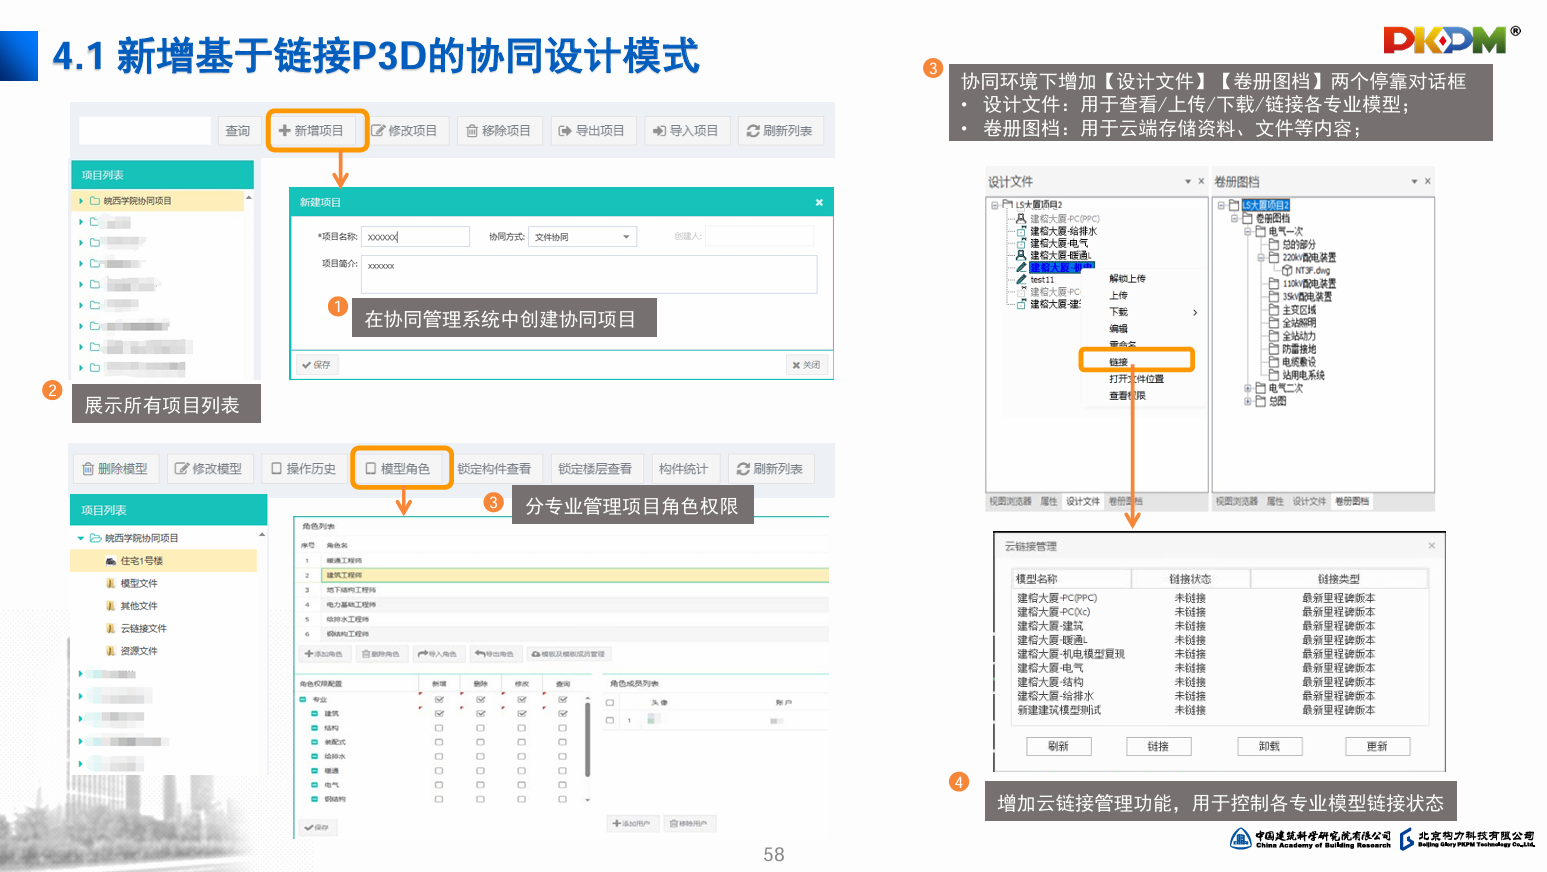The image size is (1547, 872).
Task: Click the 删除模型 trash button
Action: pyautogui.click(x=115, y=469)
